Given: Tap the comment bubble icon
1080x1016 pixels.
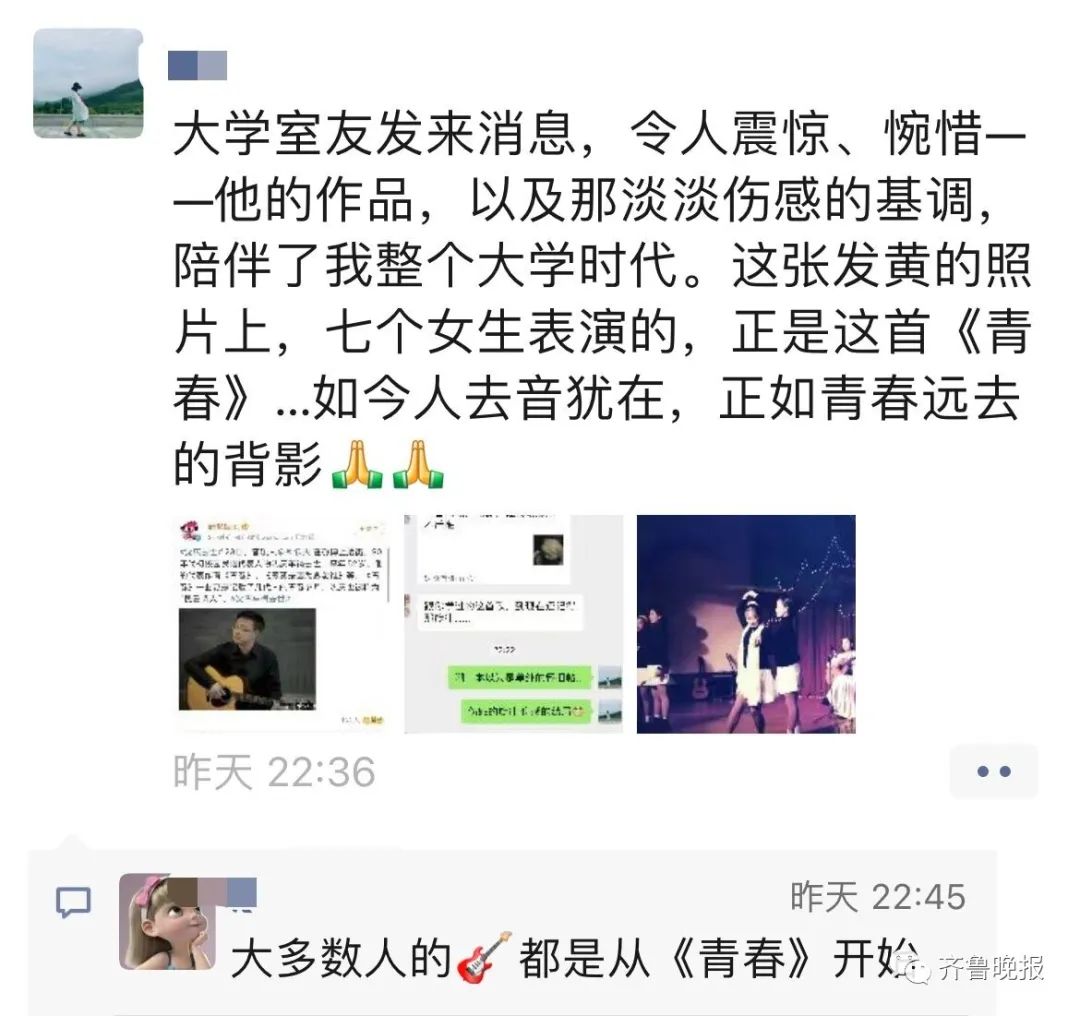Looking at the screenshot, I should [x=73, y=902].
